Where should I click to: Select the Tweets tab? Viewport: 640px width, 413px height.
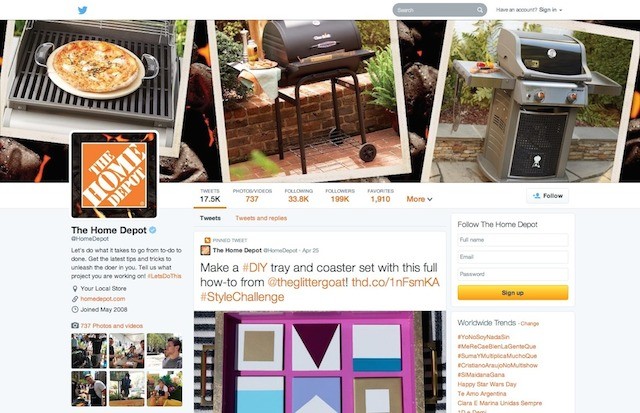coord(210,218)
